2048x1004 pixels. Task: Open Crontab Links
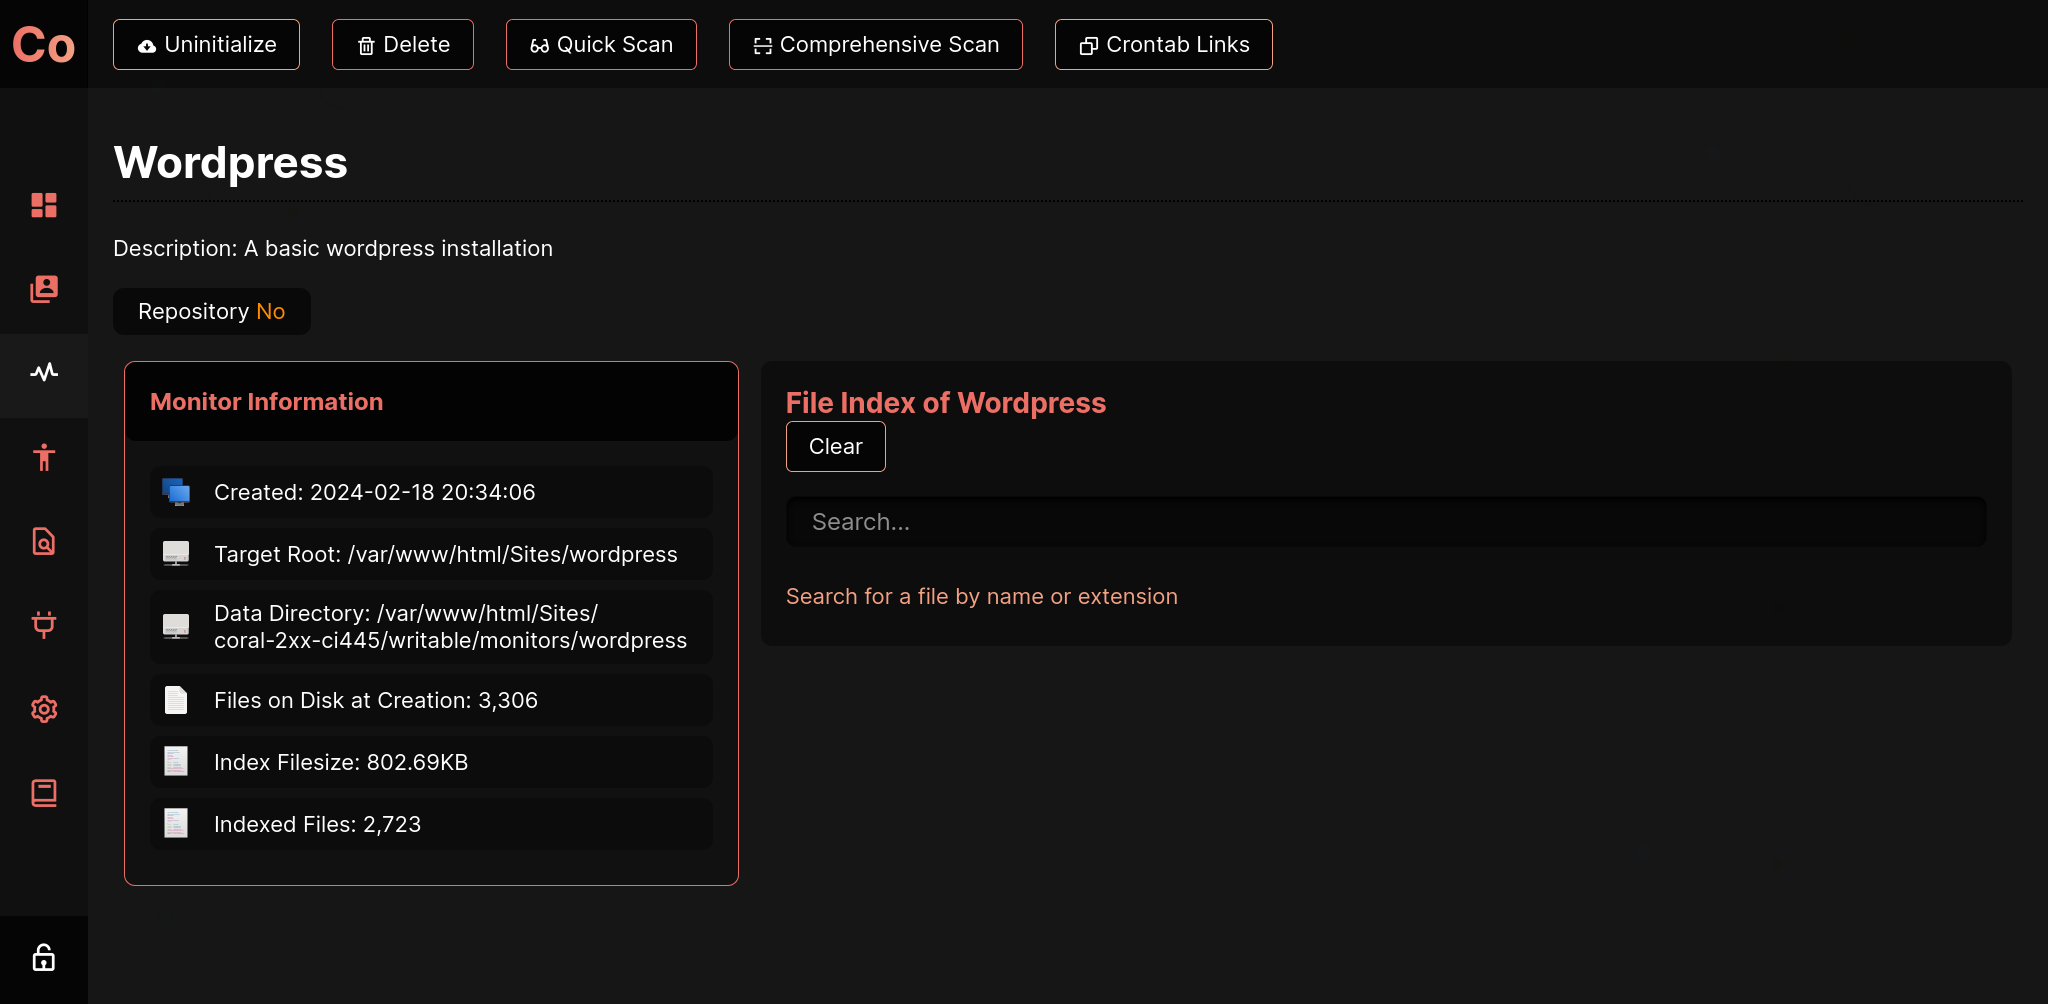pos(1163,45)
